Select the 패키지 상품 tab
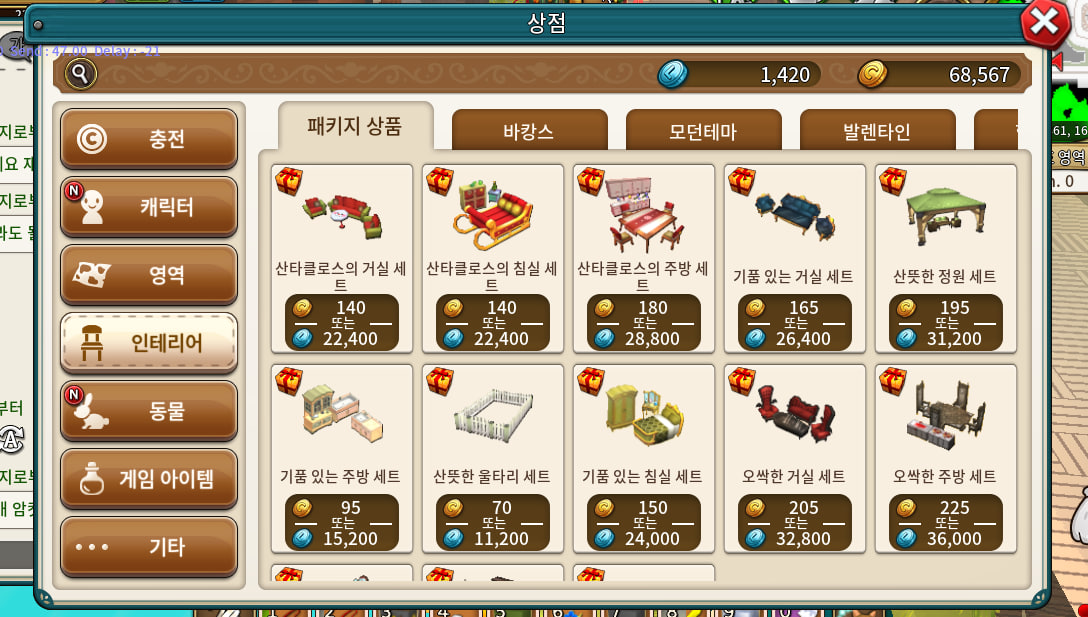 [355, 126]
